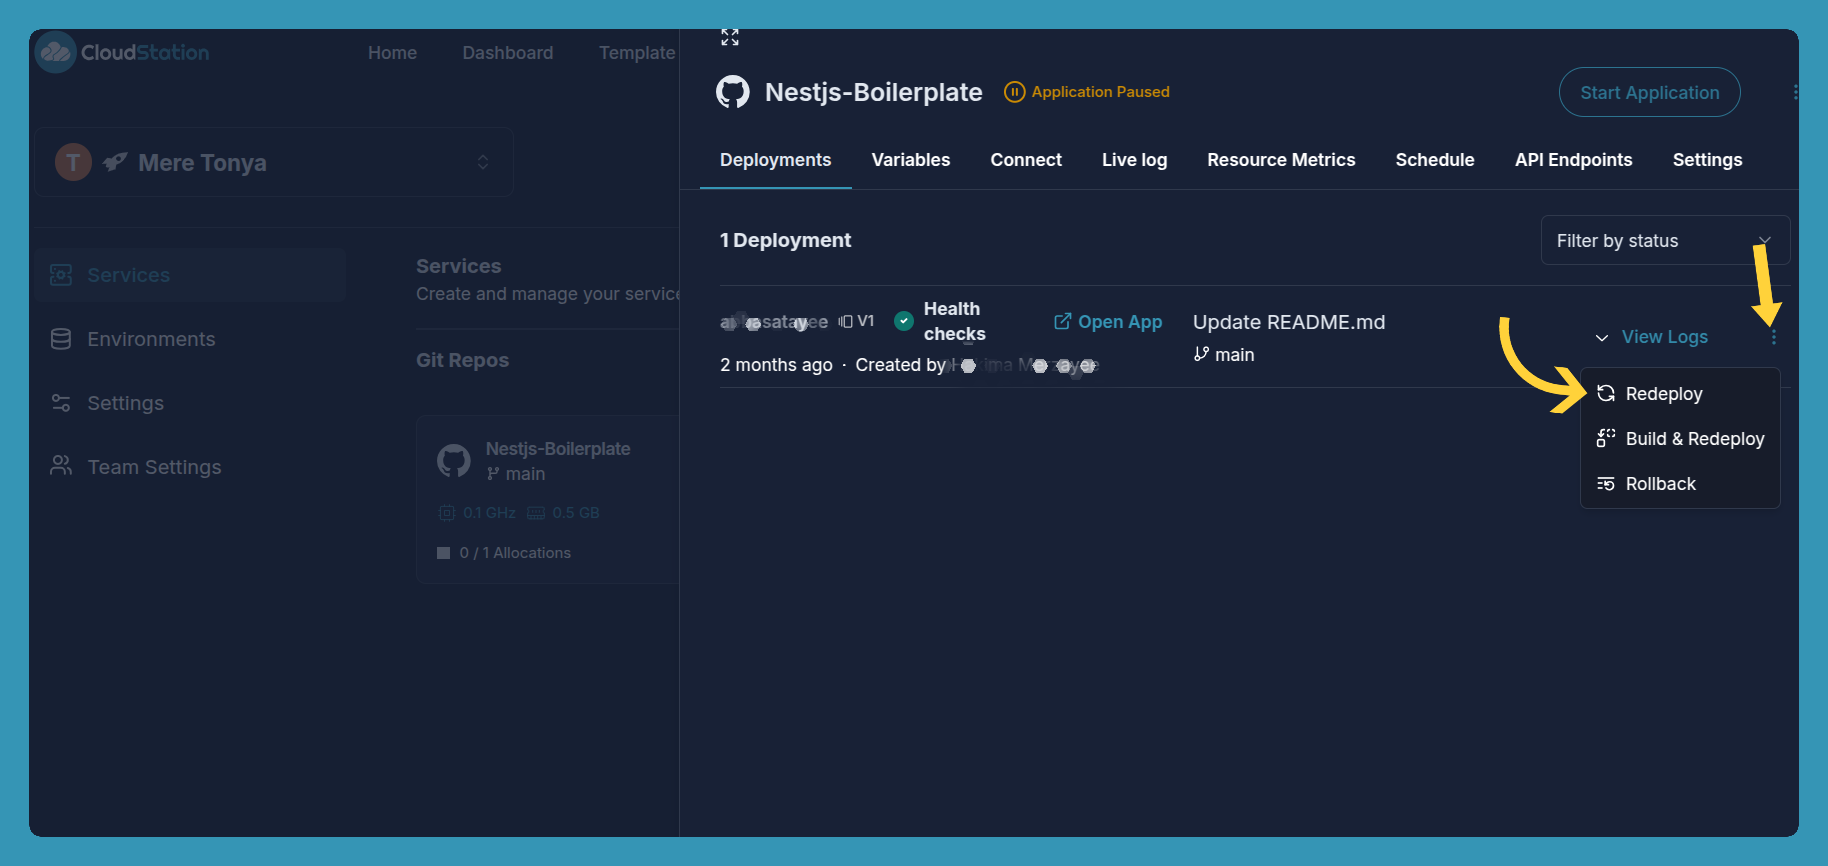Screen dimensions: 1828x866
Task: Click the Git Repos heading
Action: point(462,360)
